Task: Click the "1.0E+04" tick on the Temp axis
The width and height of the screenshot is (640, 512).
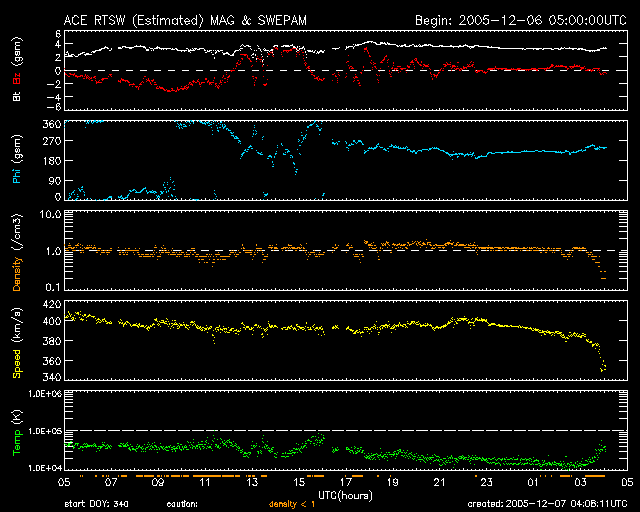Action: (45, 468)
